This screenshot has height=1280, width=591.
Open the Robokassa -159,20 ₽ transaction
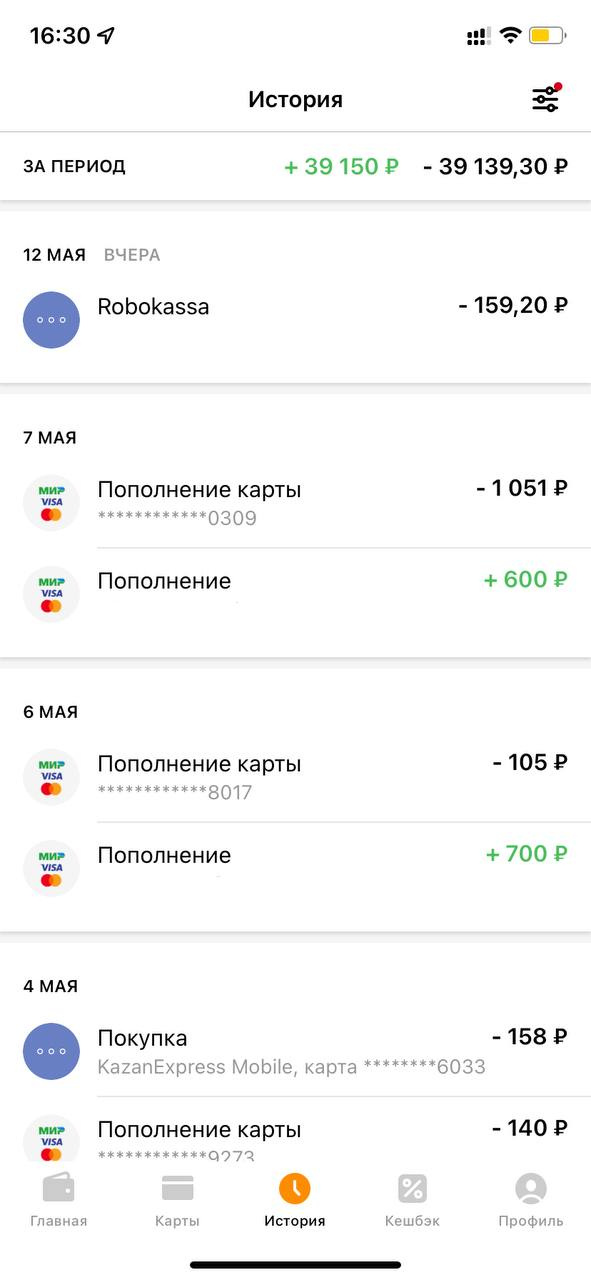295,320
